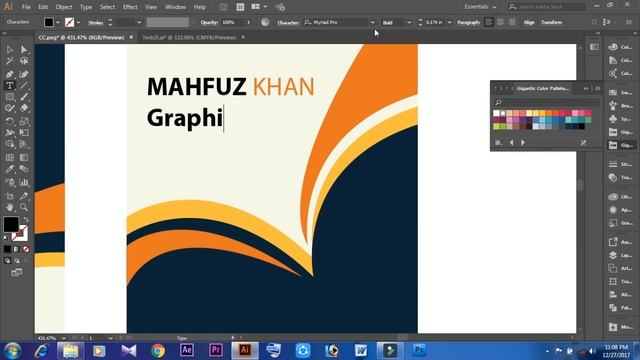The height and width of the screenshot is (360, 640).
Task: Click the palette search field
Action: 546,102
